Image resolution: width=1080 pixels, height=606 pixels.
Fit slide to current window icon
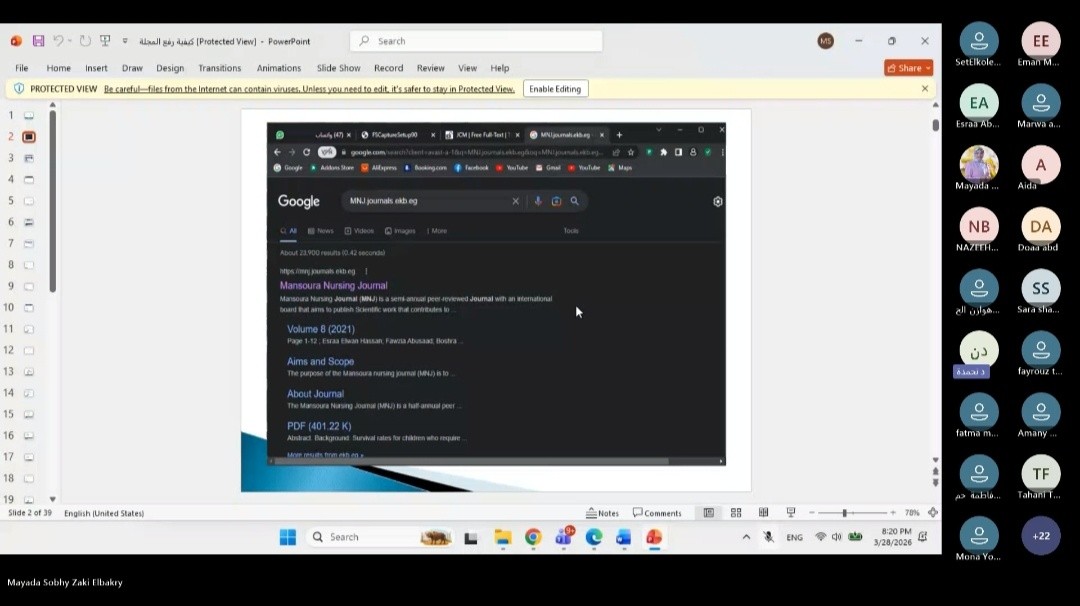tap(933, 513)
